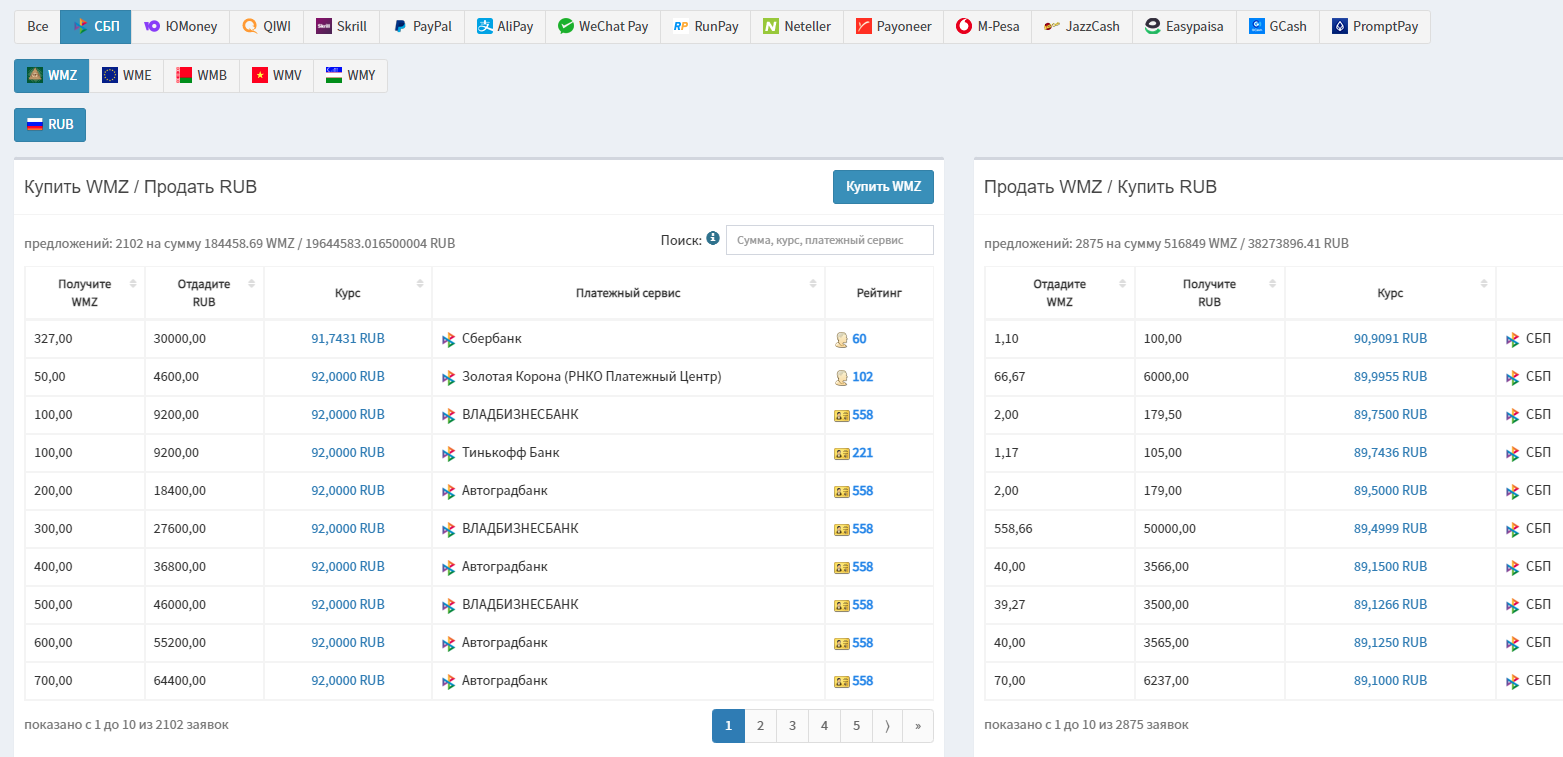Sort by Платежный сервис column
1563x757 pixels.
click(x=628, y=293)
